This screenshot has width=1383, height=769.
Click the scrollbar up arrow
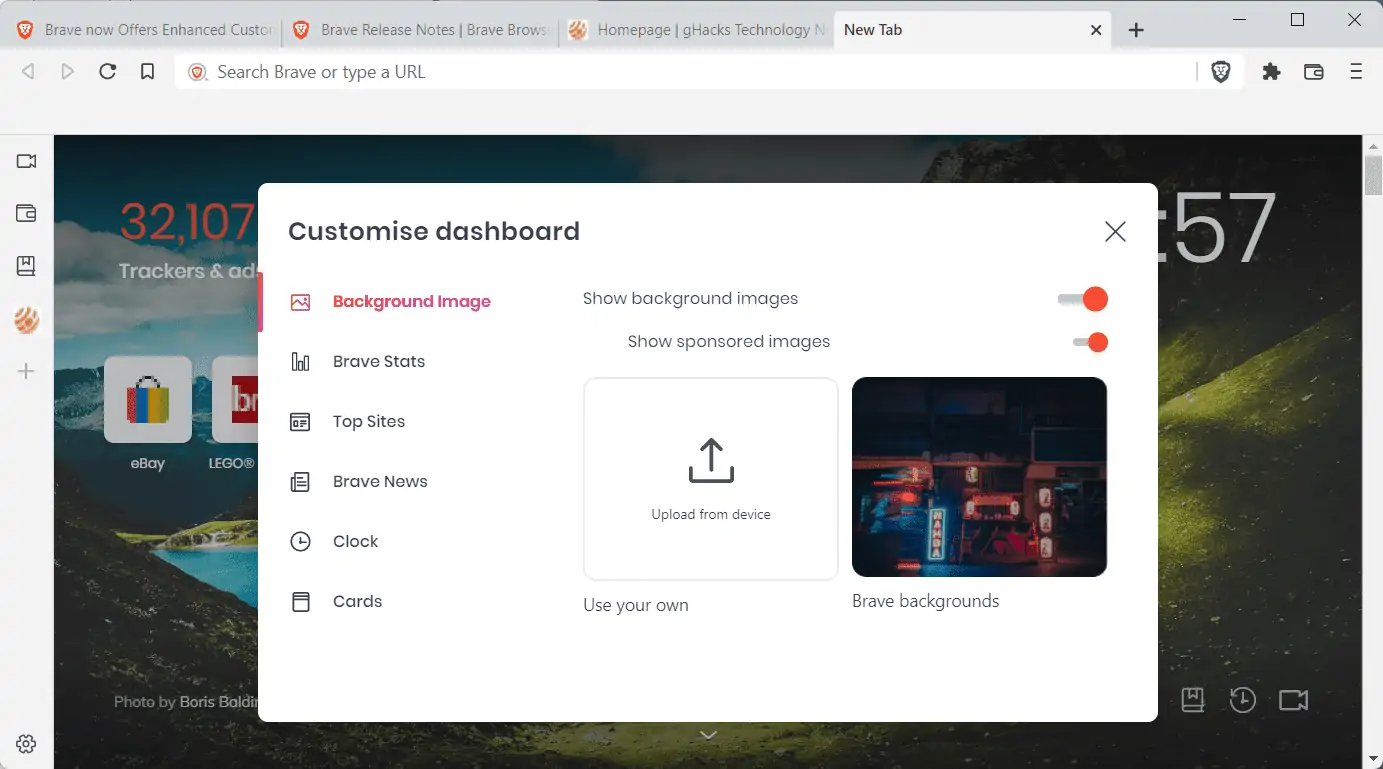1373,146
